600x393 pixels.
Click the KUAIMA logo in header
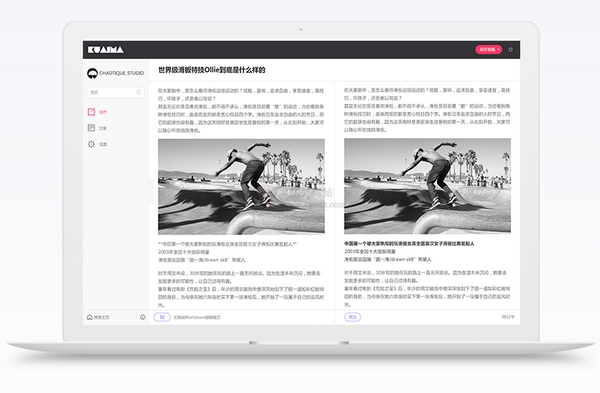tap(106, 50)
